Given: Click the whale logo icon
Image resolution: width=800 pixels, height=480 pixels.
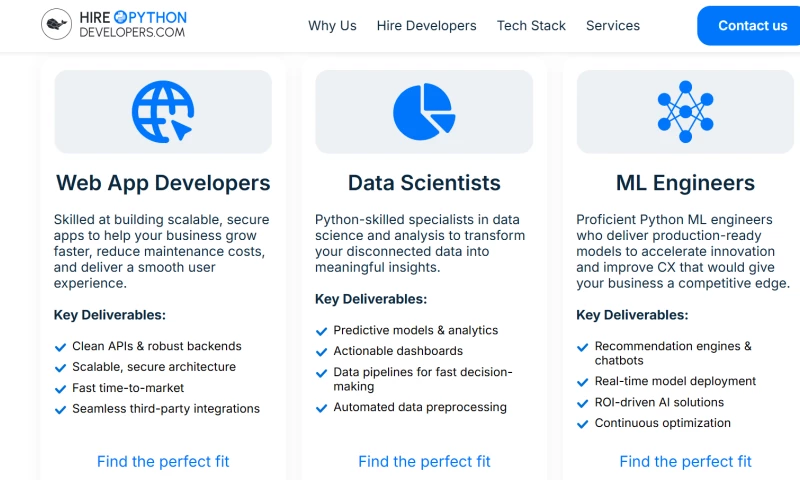Looking at the screenshot, I should point(56,25).
